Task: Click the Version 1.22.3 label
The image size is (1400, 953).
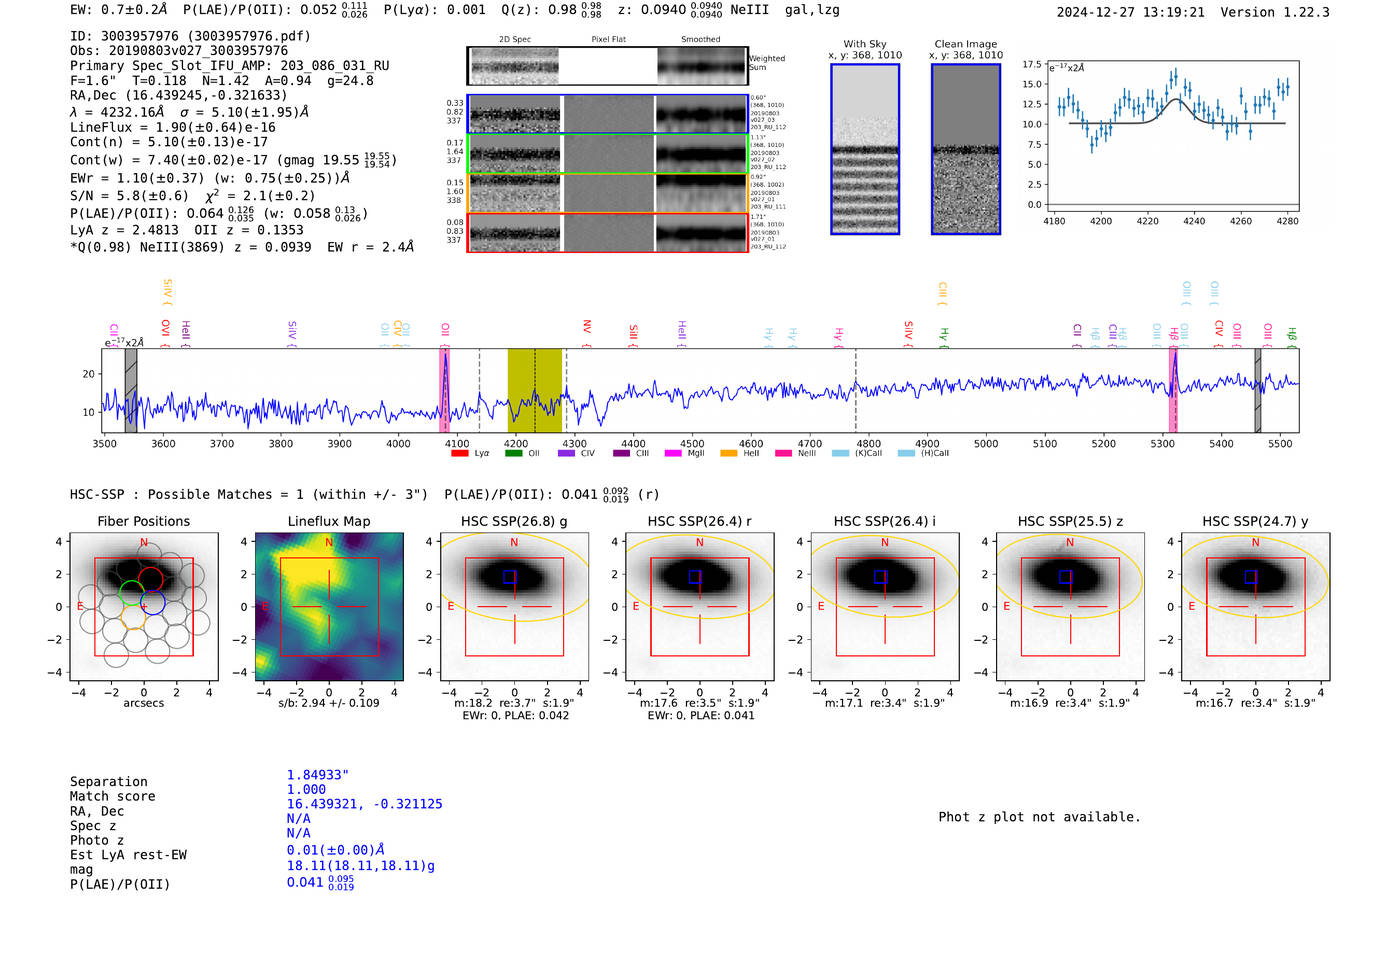Action: 1275,12
